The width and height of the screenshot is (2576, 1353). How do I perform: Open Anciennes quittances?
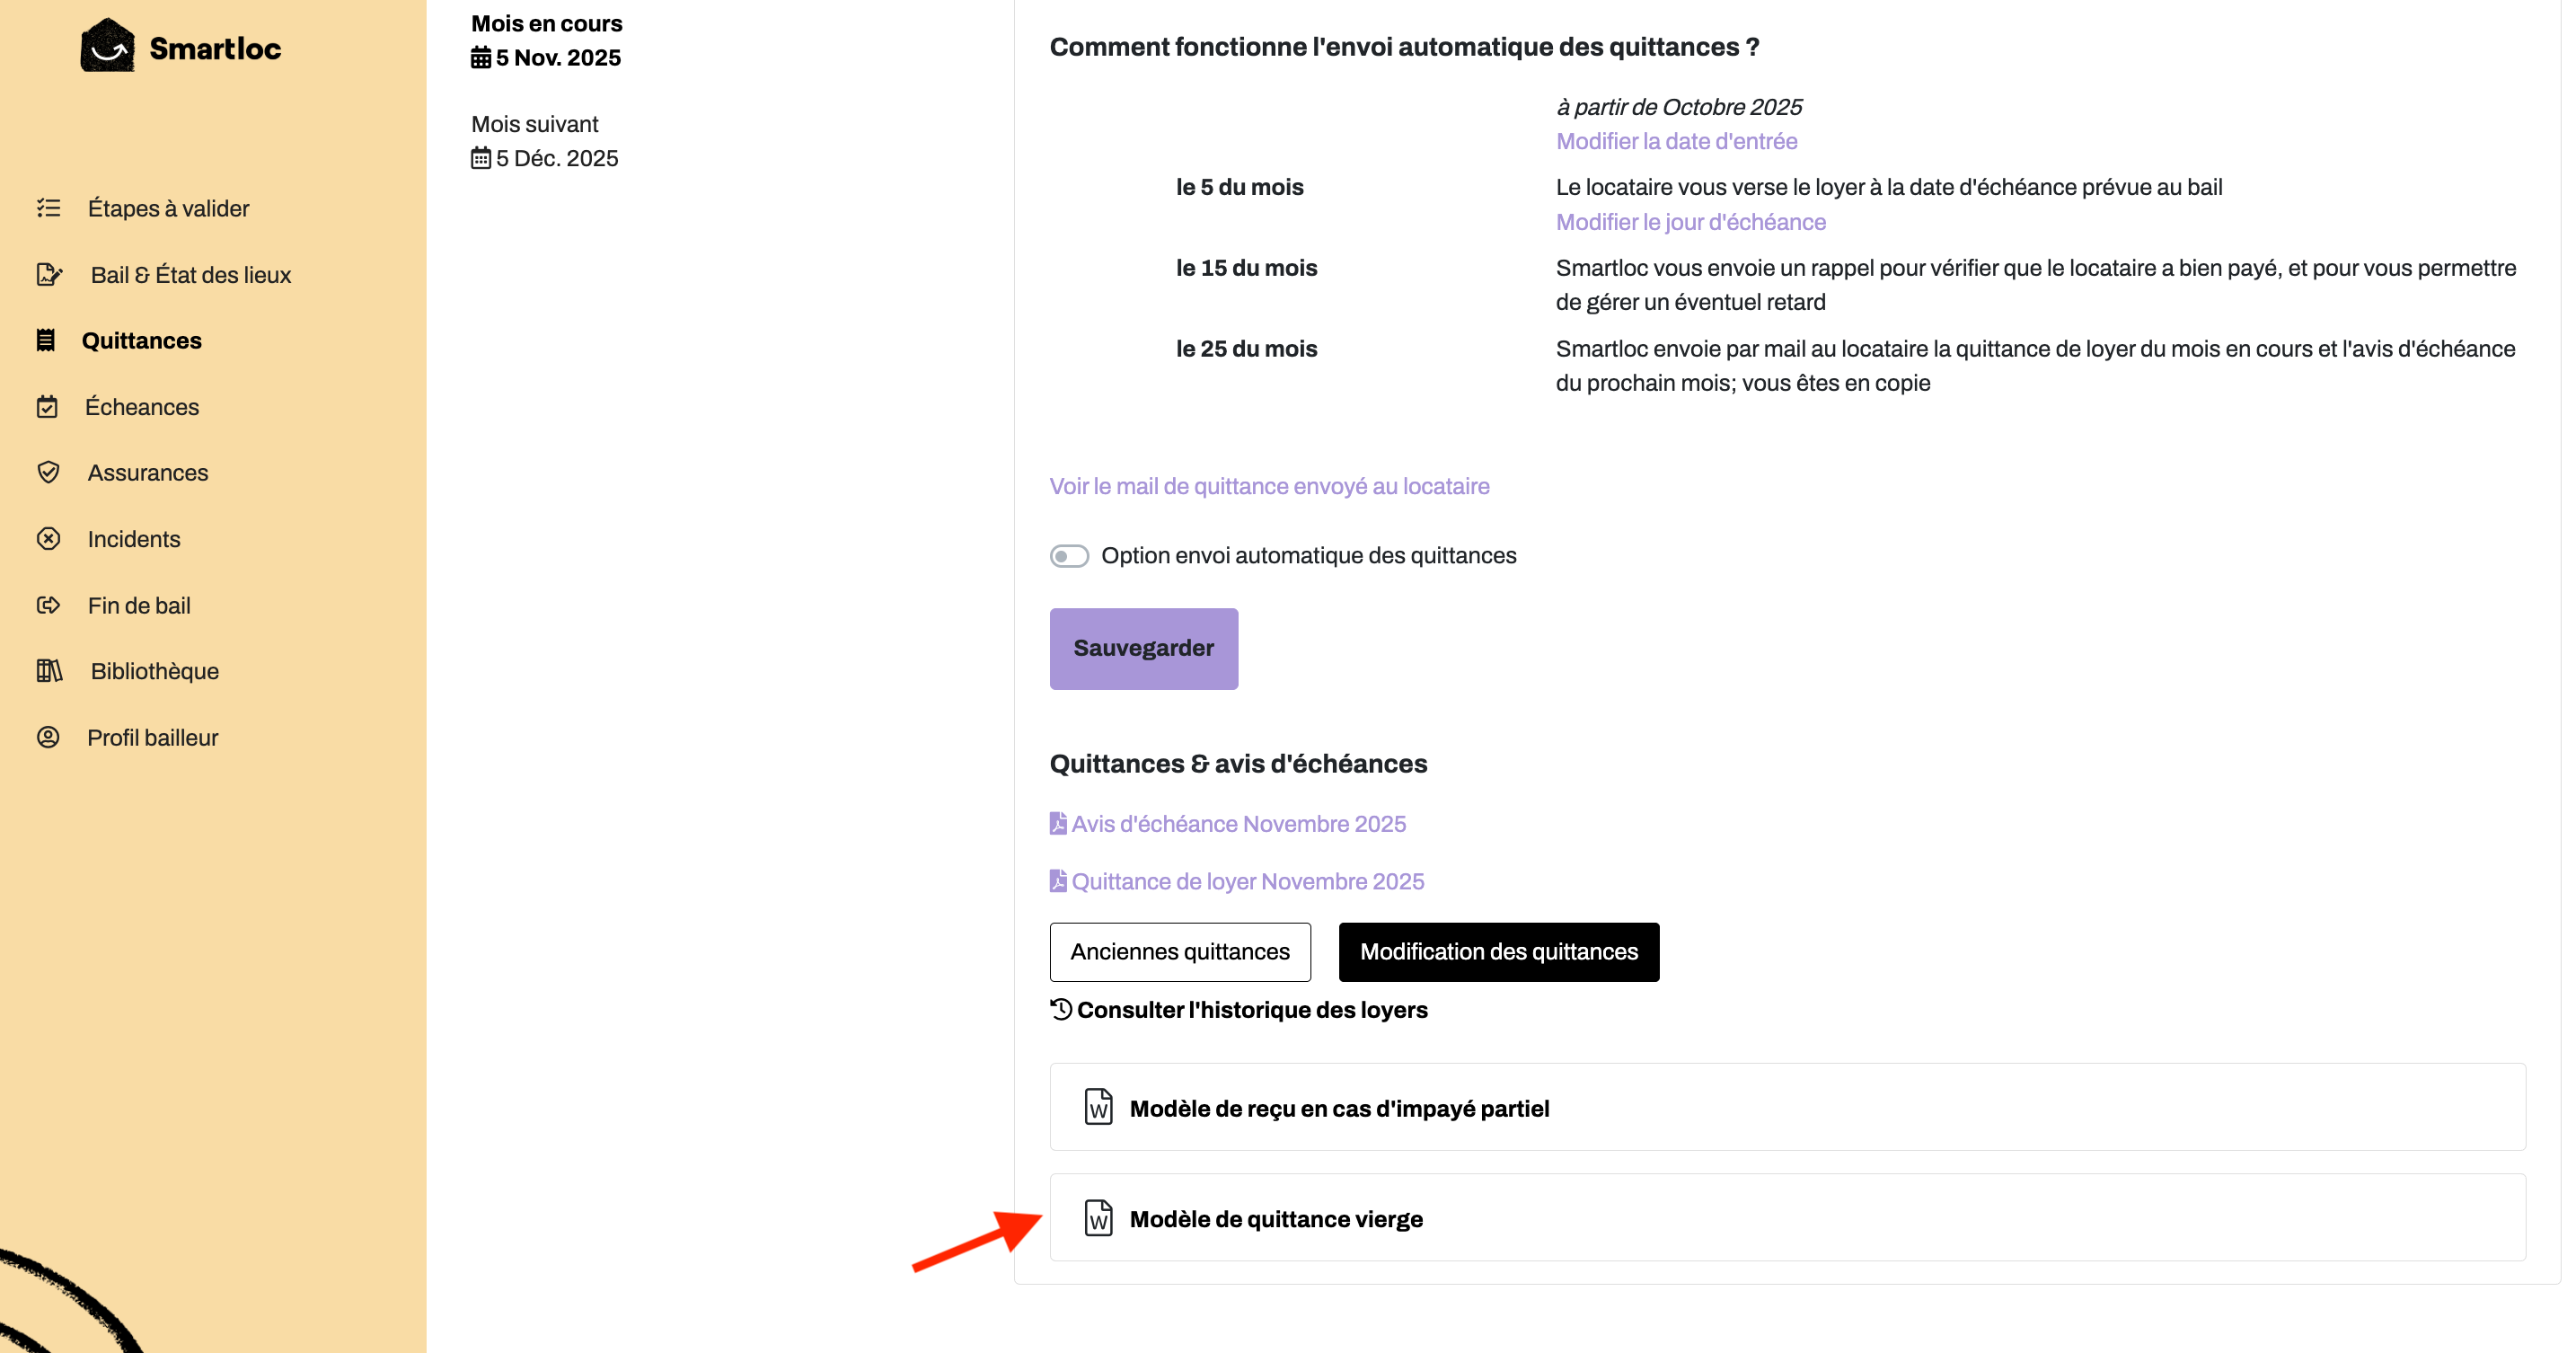click(x=1180, y=952)
